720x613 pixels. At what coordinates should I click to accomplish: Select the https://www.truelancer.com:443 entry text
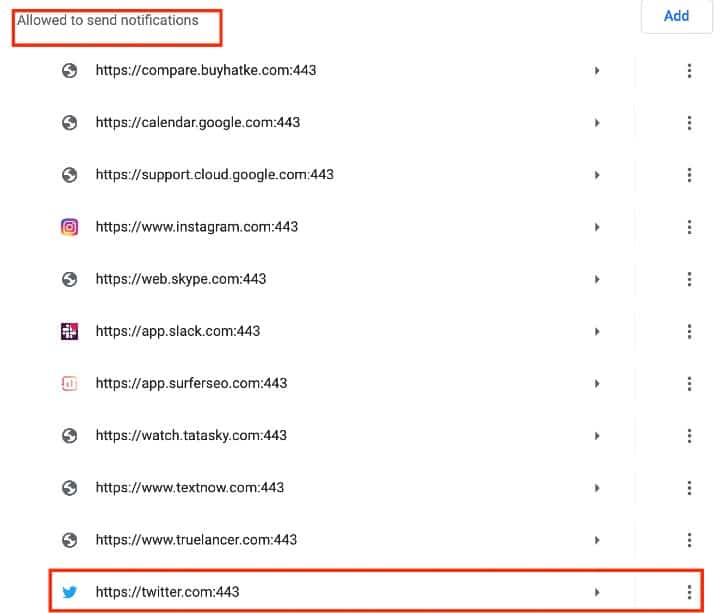[196, 540]
